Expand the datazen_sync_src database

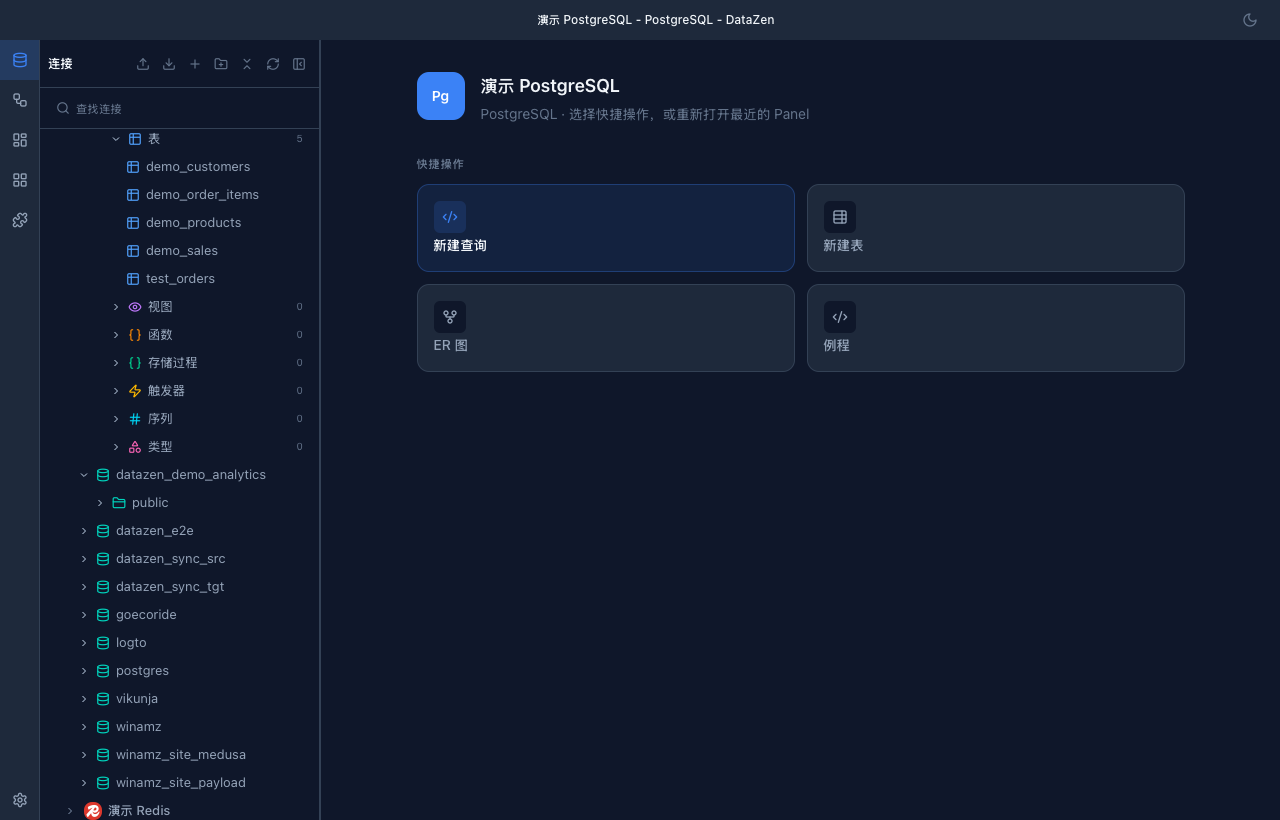pos(84,559)
